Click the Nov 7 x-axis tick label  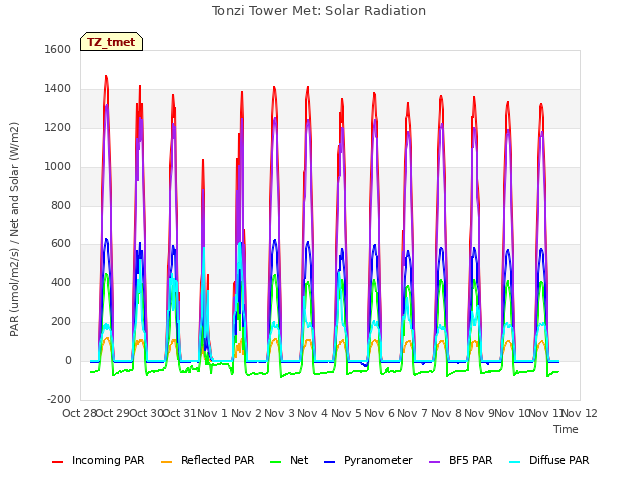(x=413, y=413)
